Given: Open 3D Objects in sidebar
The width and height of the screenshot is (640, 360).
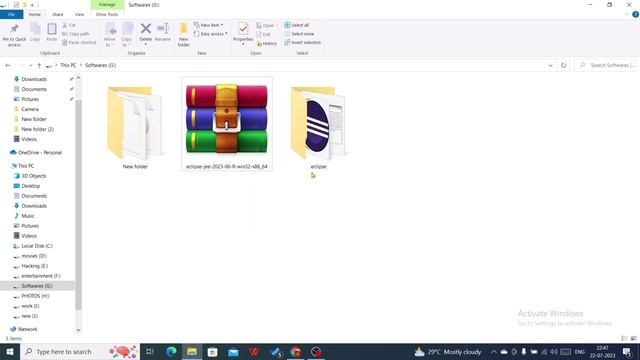Looking at the screenshot, I should click(34, 176).
